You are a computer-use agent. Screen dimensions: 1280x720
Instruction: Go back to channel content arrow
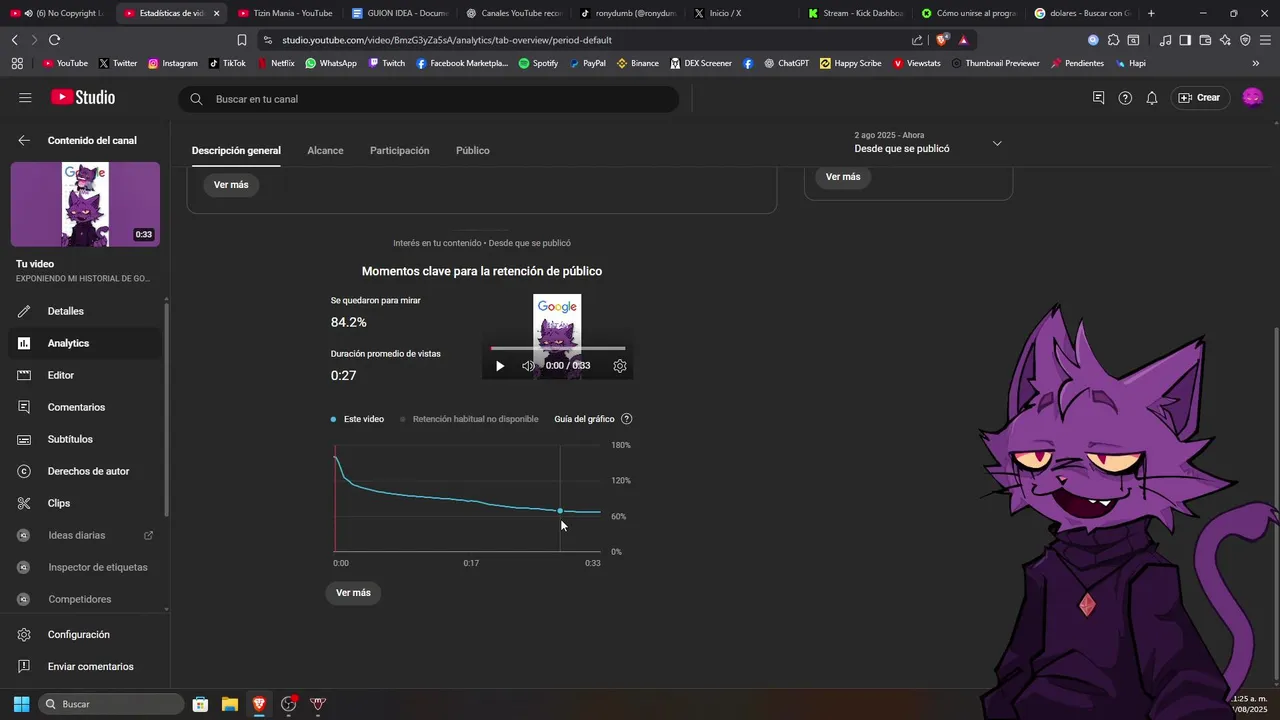click(24, 141)
